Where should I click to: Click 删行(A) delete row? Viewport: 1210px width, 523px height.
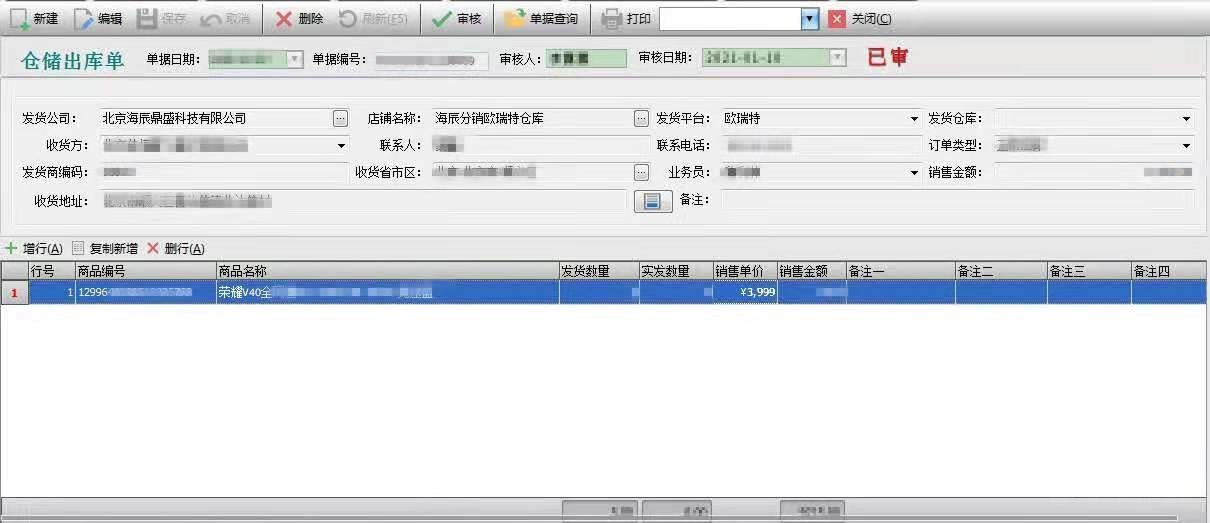[176, 248]
